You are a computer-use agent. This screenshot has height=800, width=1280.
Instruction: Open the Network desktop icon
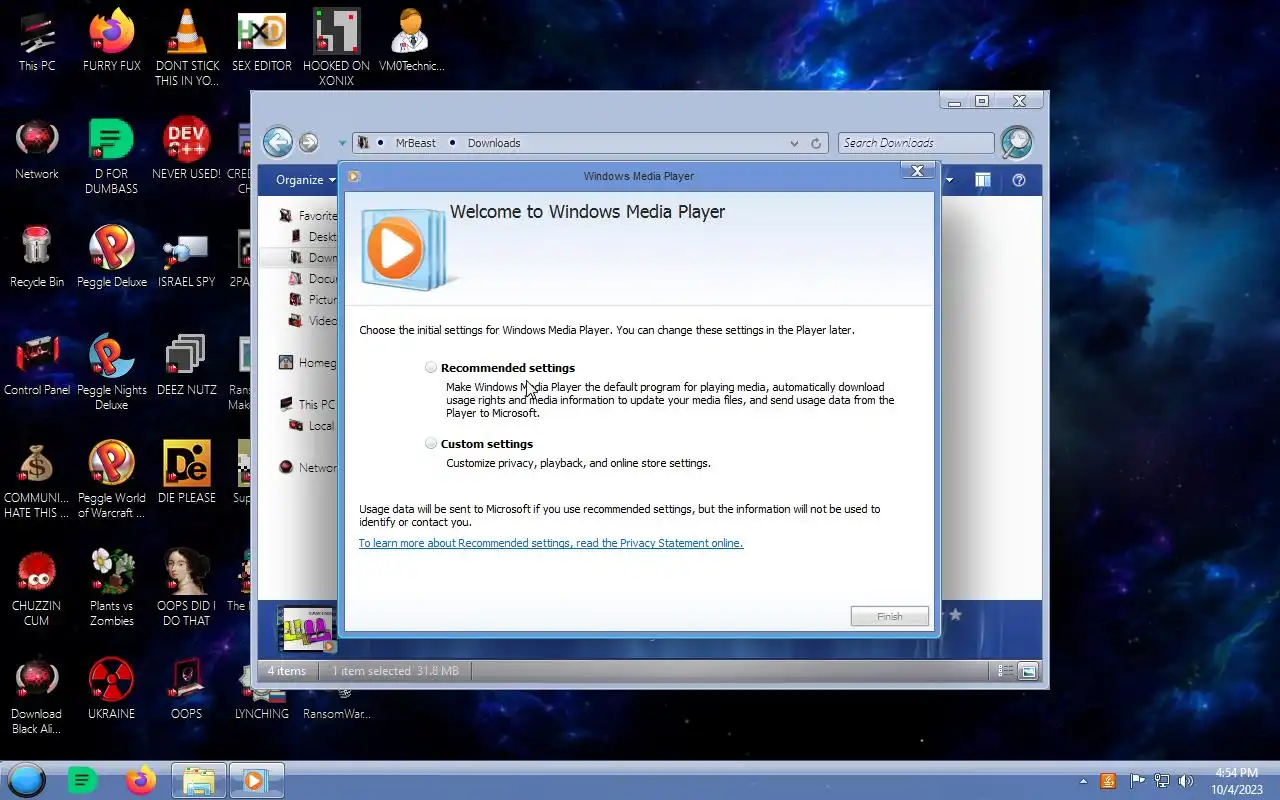[37, 150]
